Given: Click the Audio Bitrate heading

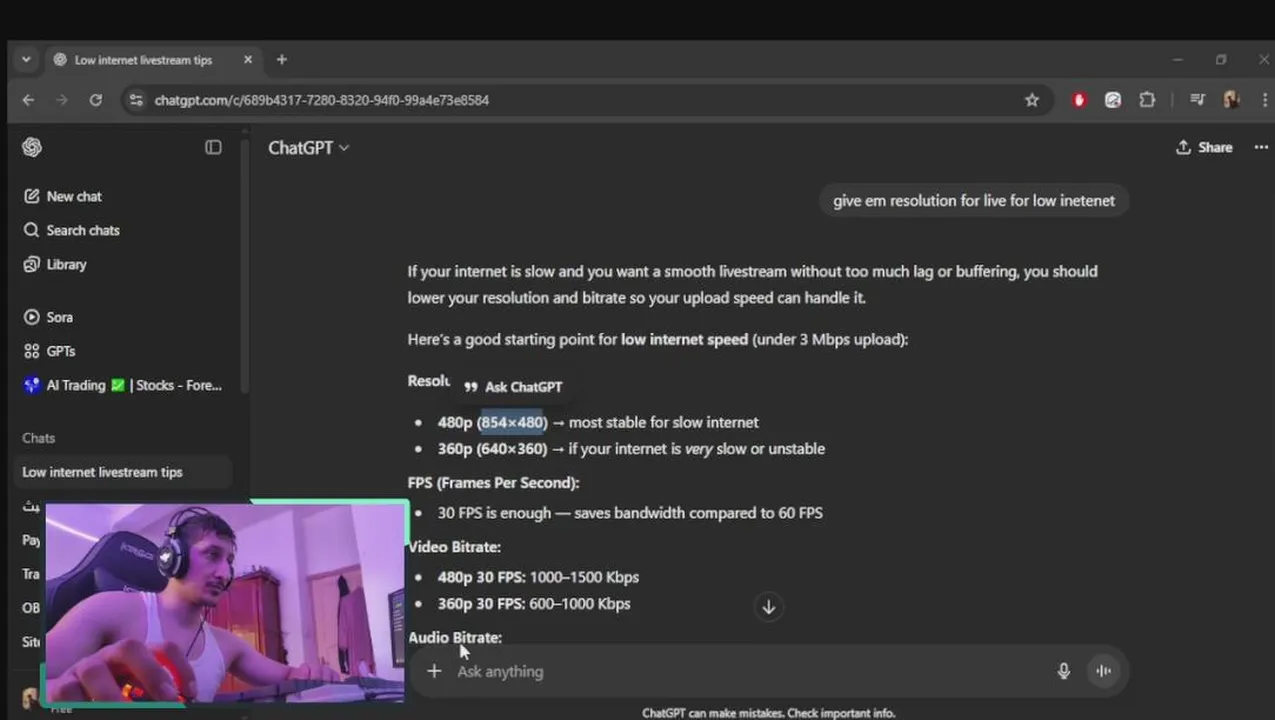Looking at the screenshot, I should click(455, 637).
